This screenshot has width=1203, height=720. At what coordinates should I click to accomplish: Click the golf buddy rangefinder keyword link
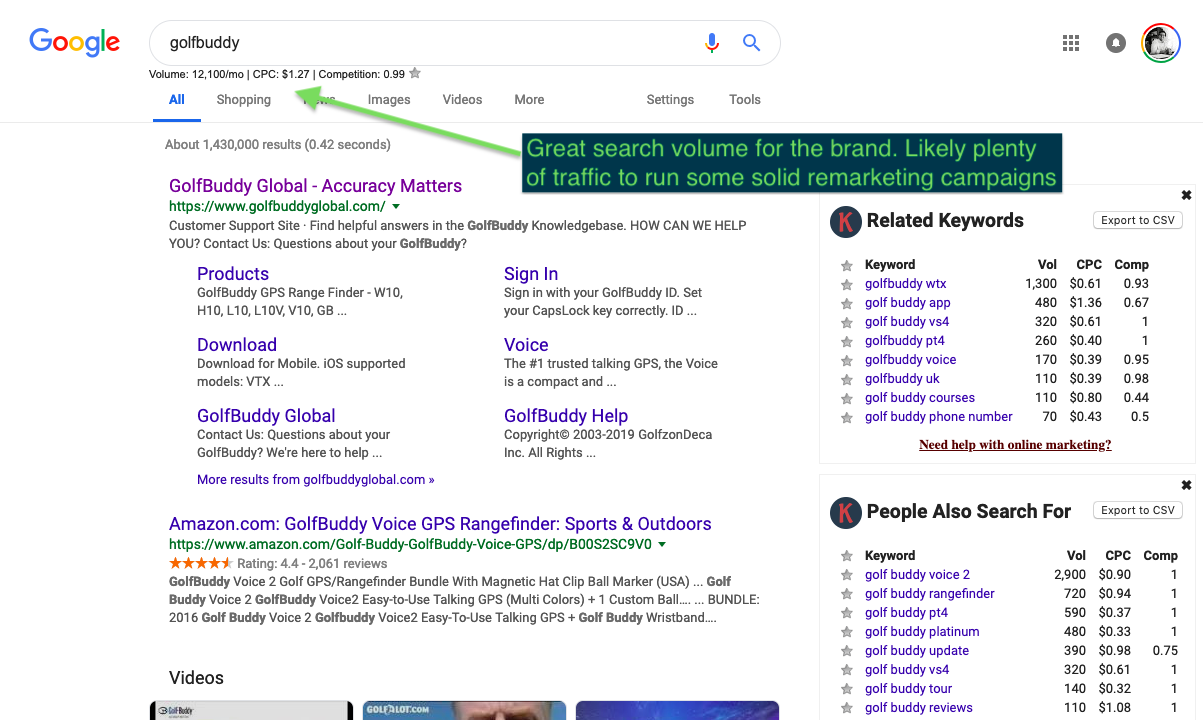(x=930, y=594)
